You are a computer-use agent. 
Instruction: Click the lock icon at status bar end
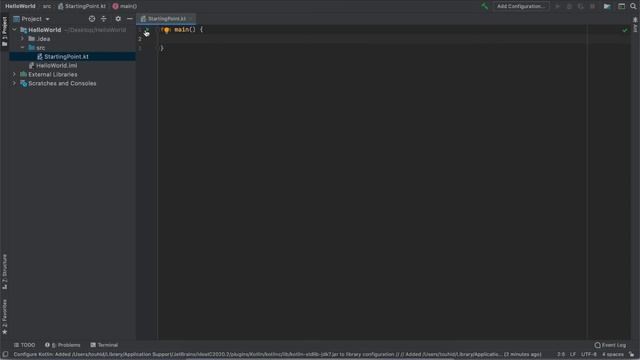(x=632, y=354)
